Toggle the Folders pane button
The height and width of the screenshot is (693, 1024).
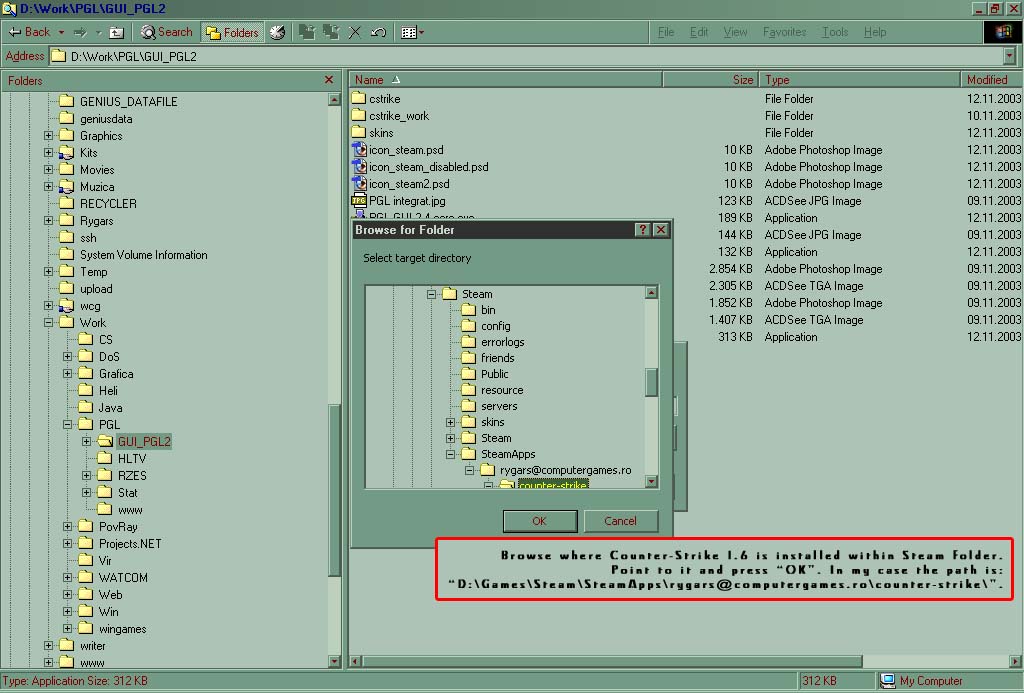pos(232,32)
